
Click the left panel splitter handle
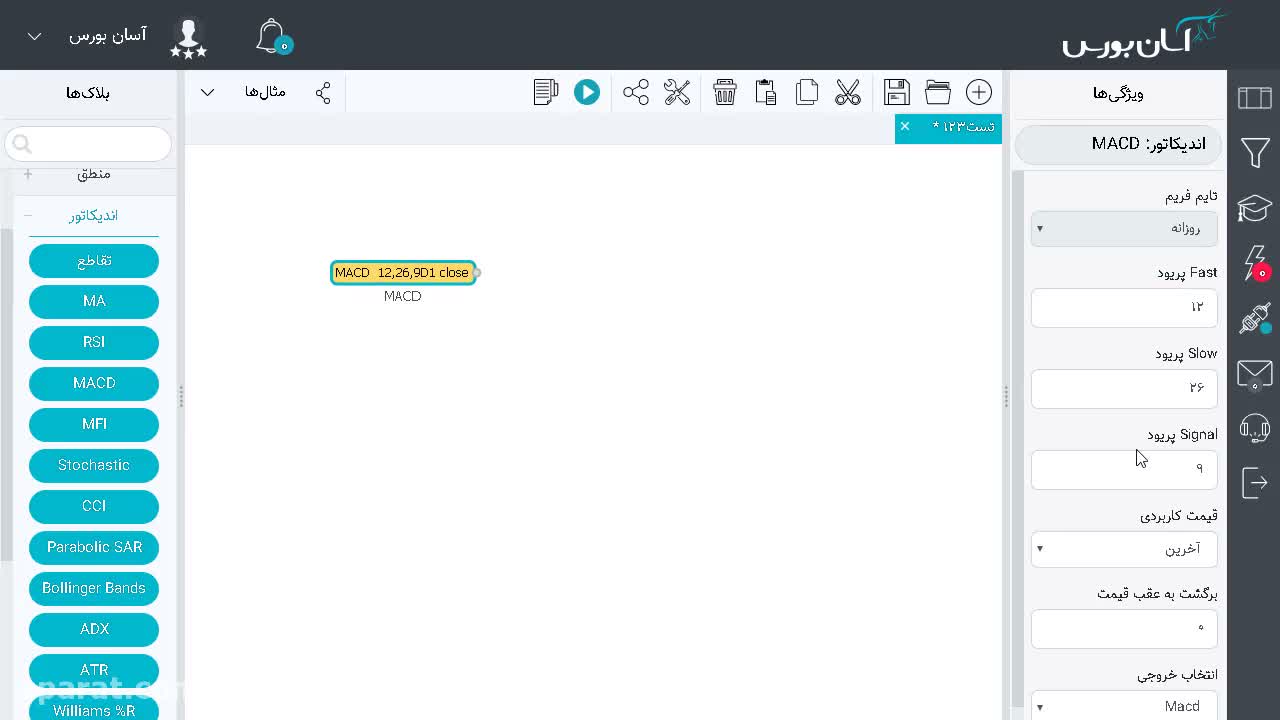point(181,396)
